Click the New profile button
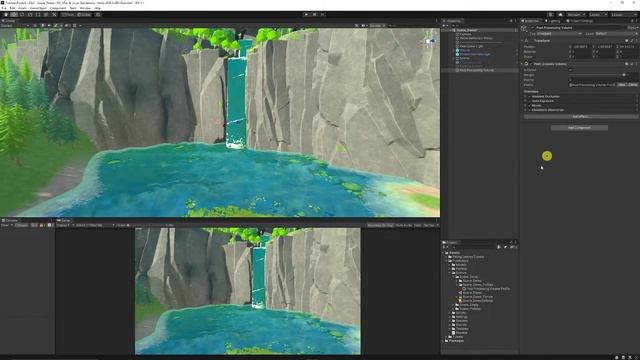 pos(622,85)
